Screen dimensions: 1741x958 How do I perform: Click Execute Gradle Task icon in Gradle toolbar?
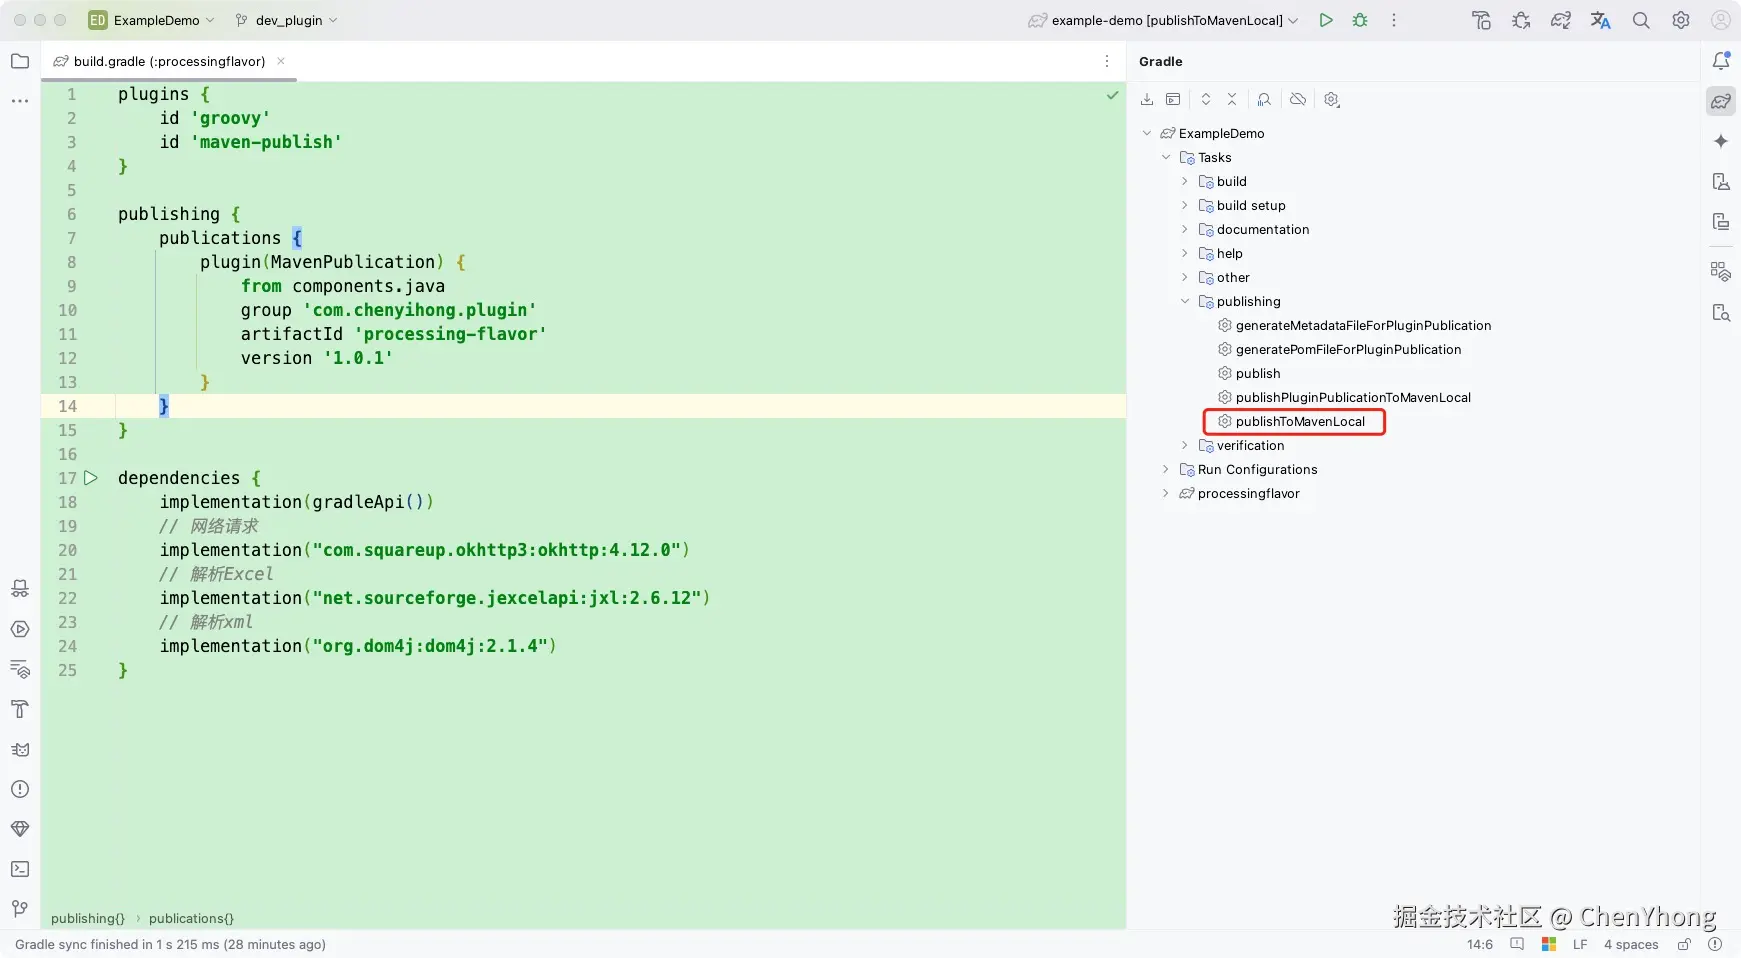tap(1173, 99)
